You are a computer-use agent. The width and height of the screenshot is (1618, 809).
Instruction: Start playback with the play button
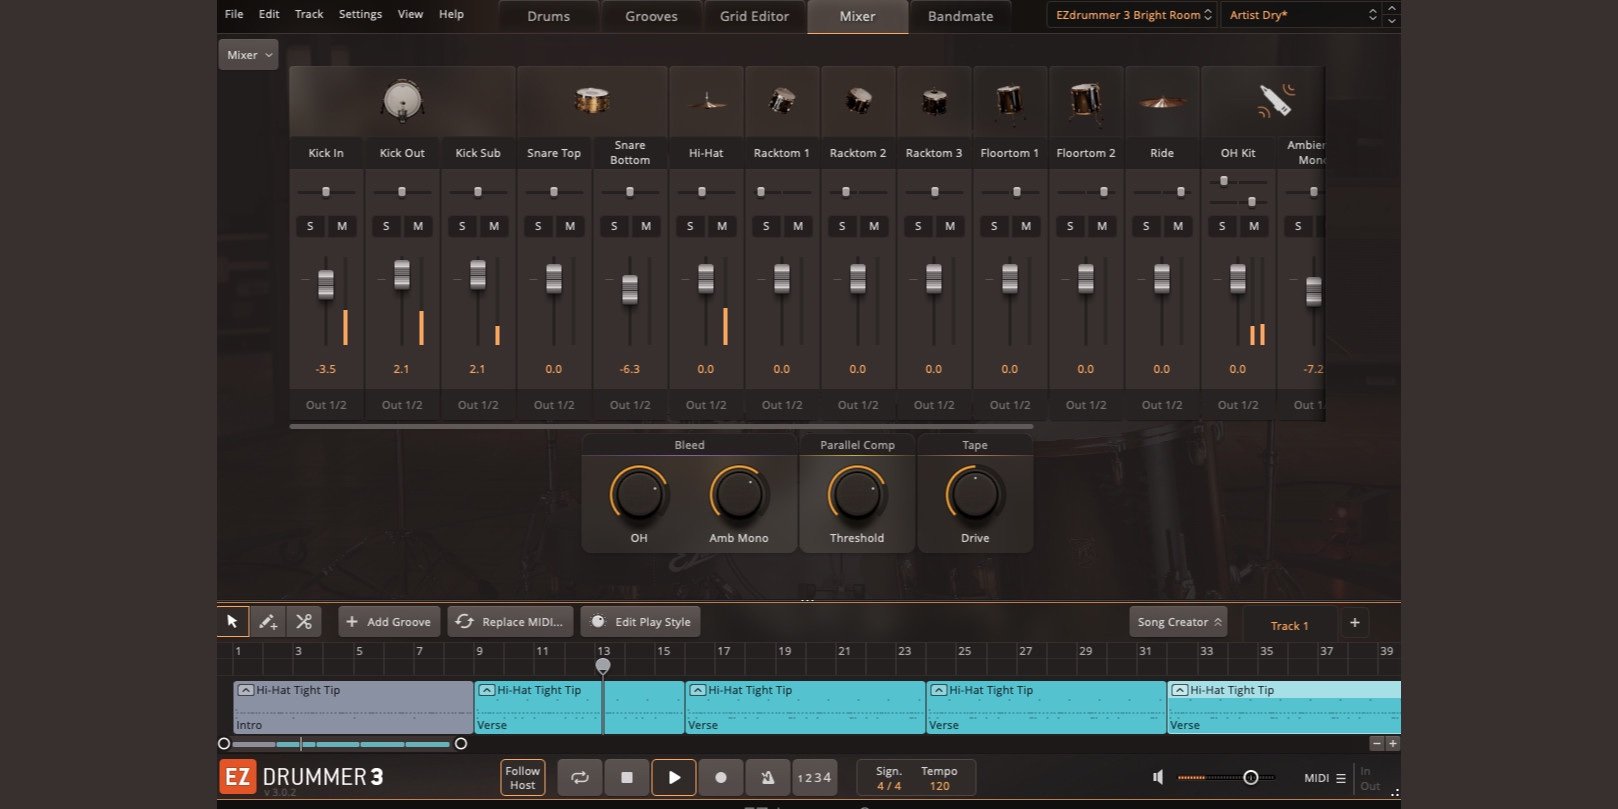coord(674,777)
